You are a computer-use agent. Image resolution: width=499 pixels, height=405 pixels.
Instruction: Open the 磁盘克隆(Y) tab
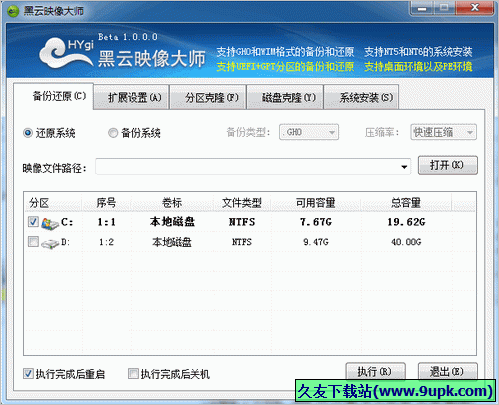click(x=285, y=97)
